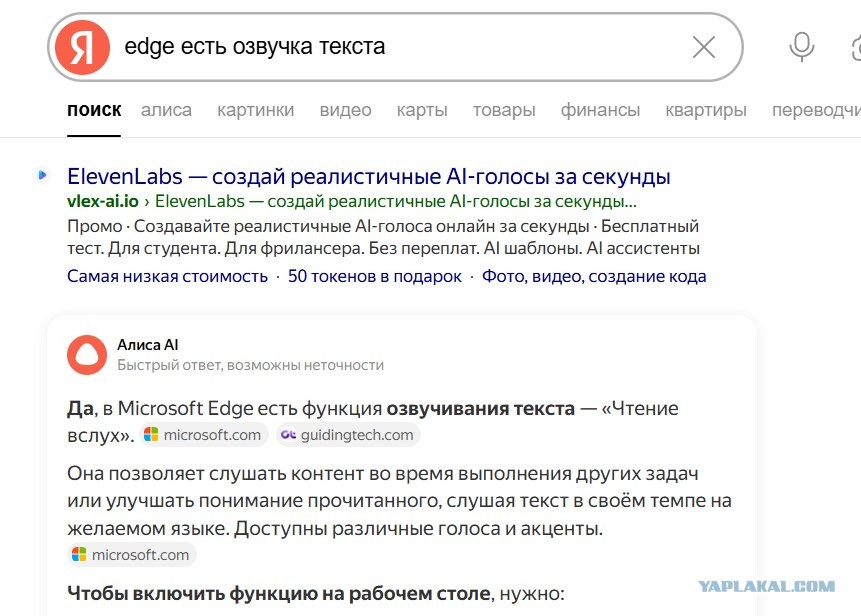Open the финансы tab
The width and height of the screenshot is (861, 616).
point(600,110)
